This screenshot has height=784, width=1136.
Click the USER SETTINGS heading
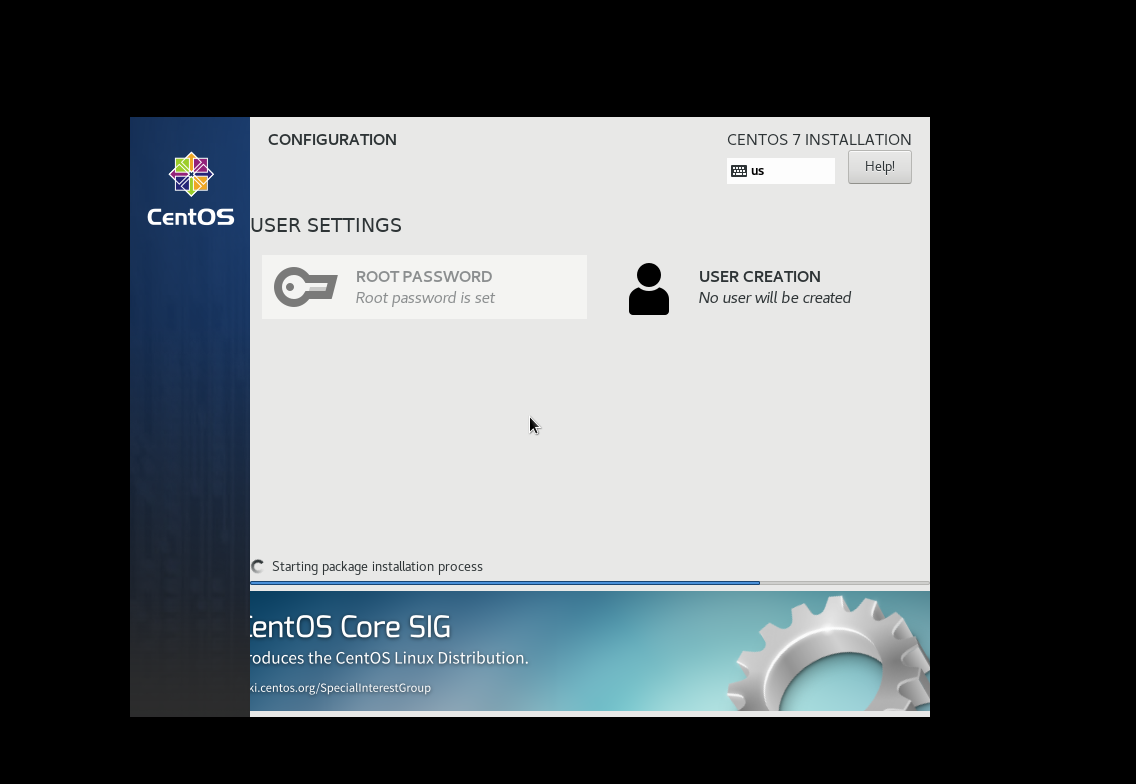326,225
